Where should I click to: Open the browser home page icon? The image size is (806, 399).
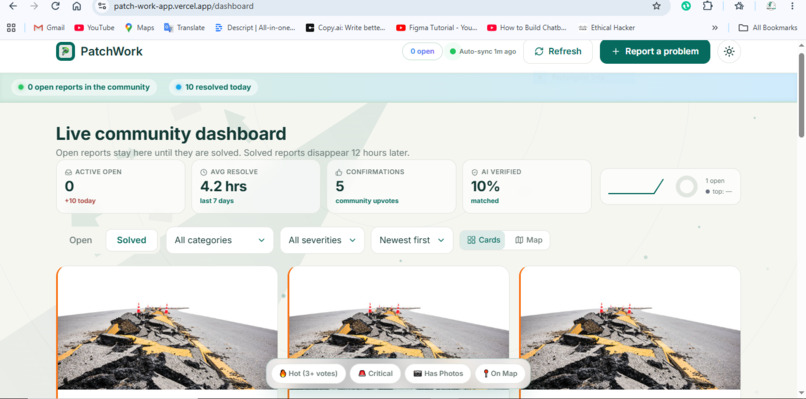click(x=77, y=6)
